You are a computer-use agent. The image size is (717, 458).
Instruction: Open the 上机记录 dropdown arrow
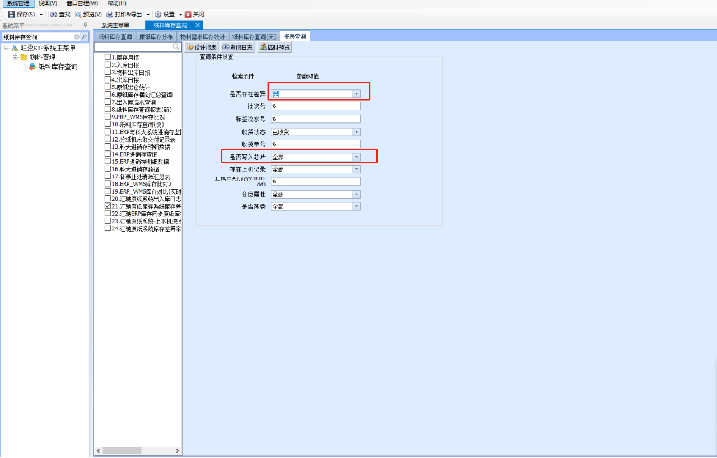coord(356,169)
